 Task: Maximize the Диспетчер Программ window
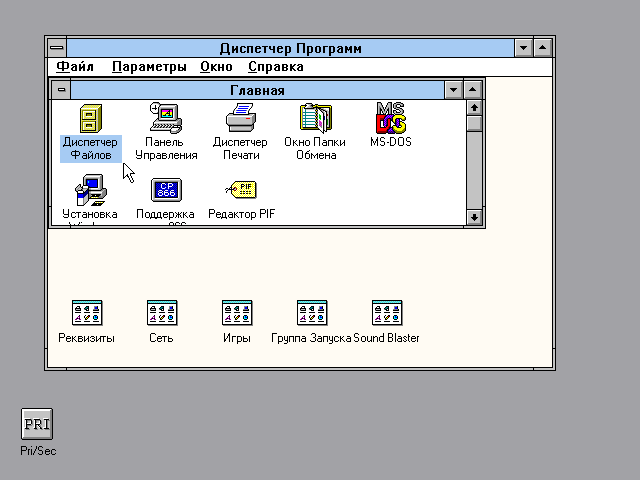[x=543, y=48]
